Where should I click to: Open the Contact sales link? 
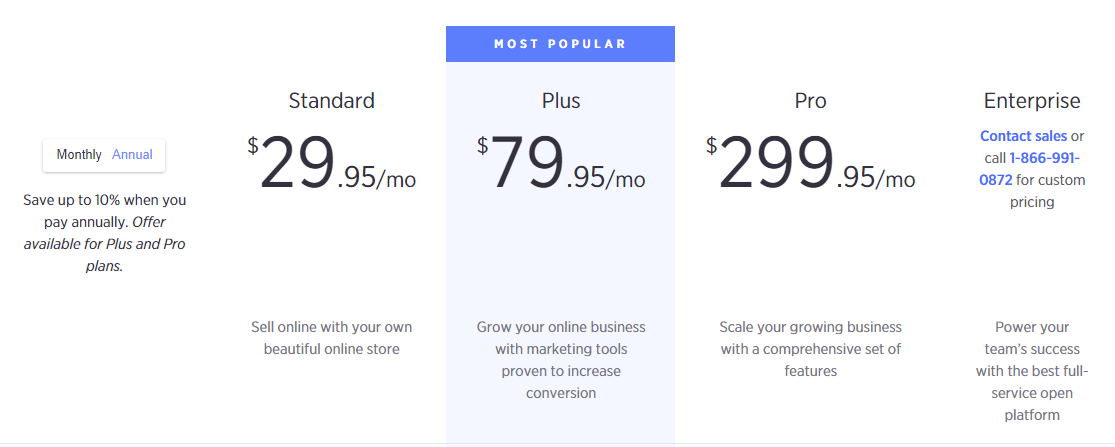(1023, 136)
